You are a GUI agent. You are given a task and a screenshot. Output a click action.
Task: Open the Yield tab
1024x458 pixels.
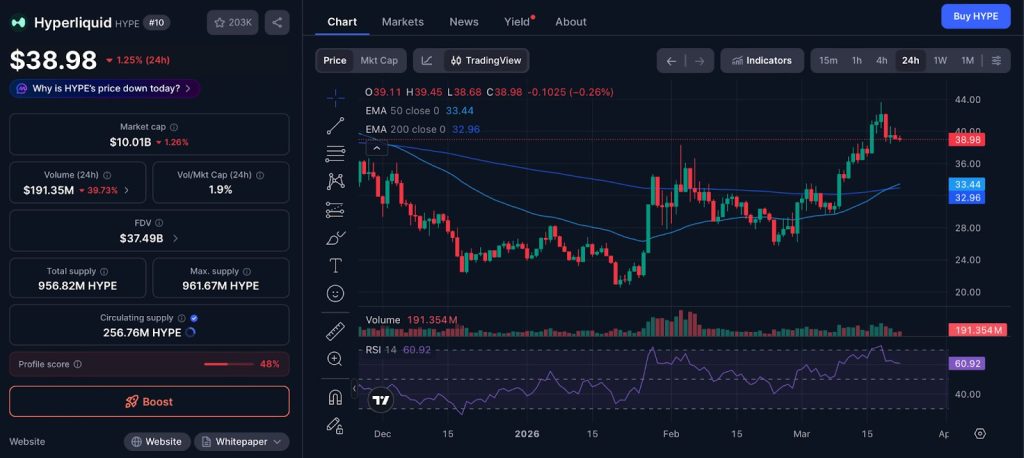tap(517, 22)
